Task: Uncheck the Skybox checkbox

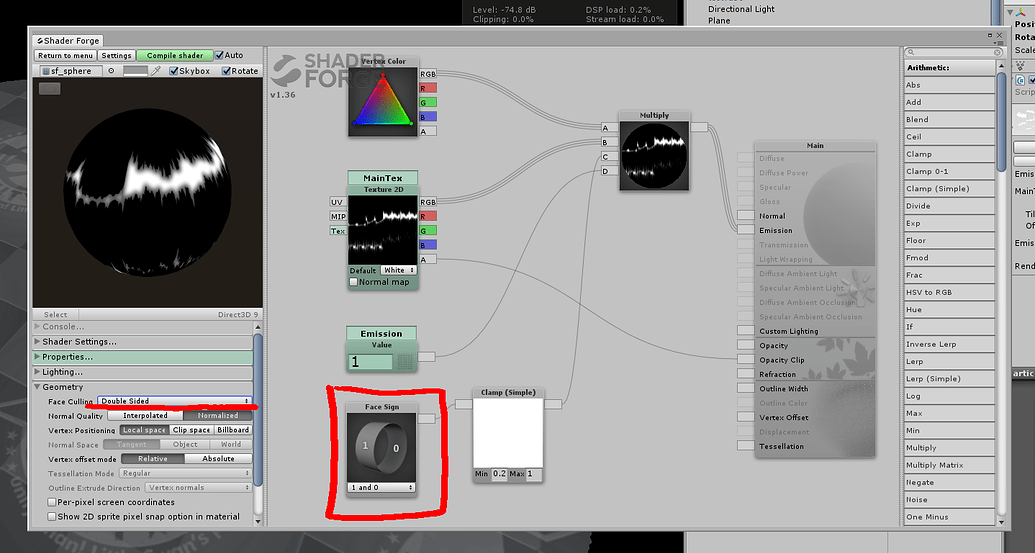Action: (x=174, y=71)
